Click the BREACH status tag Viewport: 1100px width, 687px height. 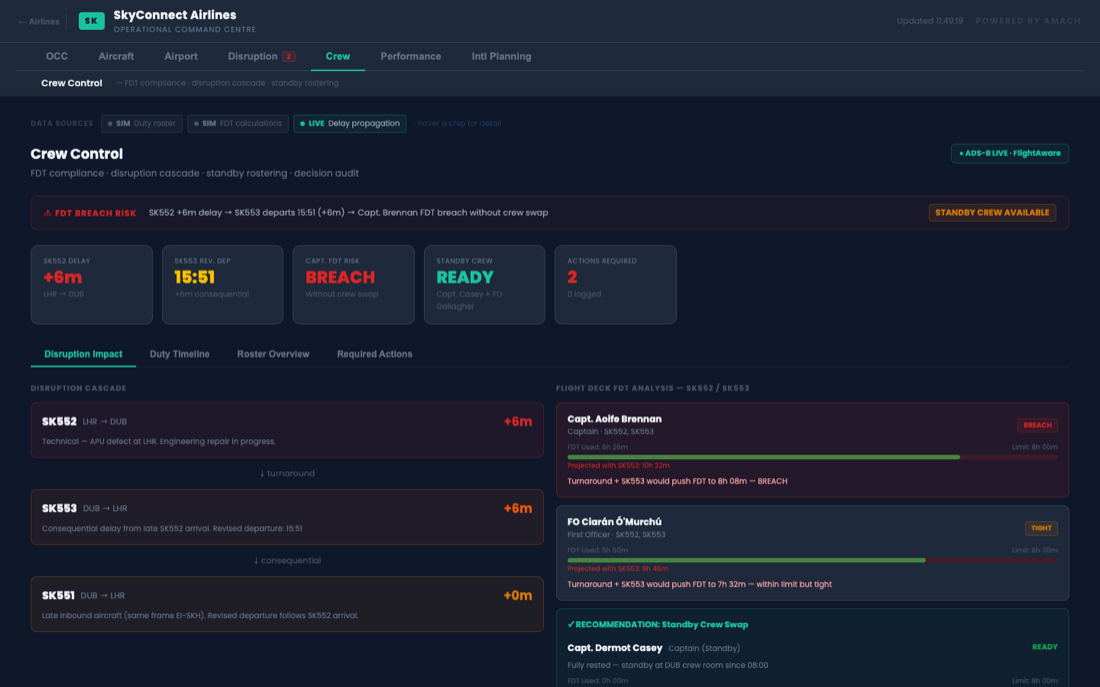pyautogui.click(x=1037, y=425)
